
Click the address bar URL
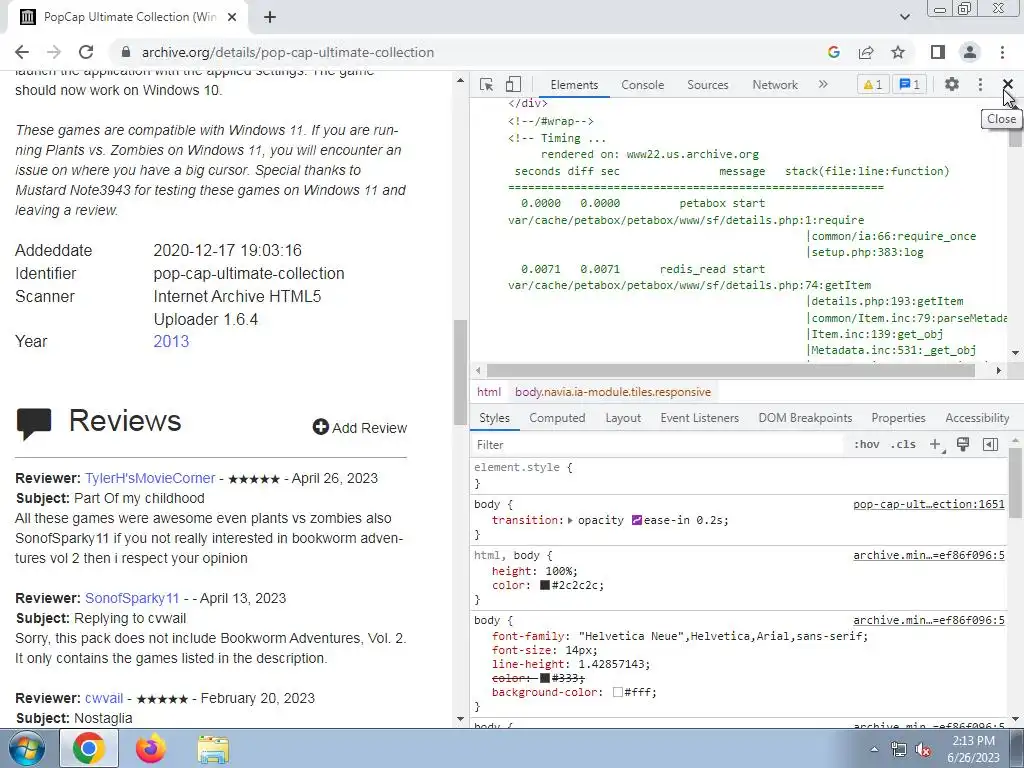(x=287, y=52)
